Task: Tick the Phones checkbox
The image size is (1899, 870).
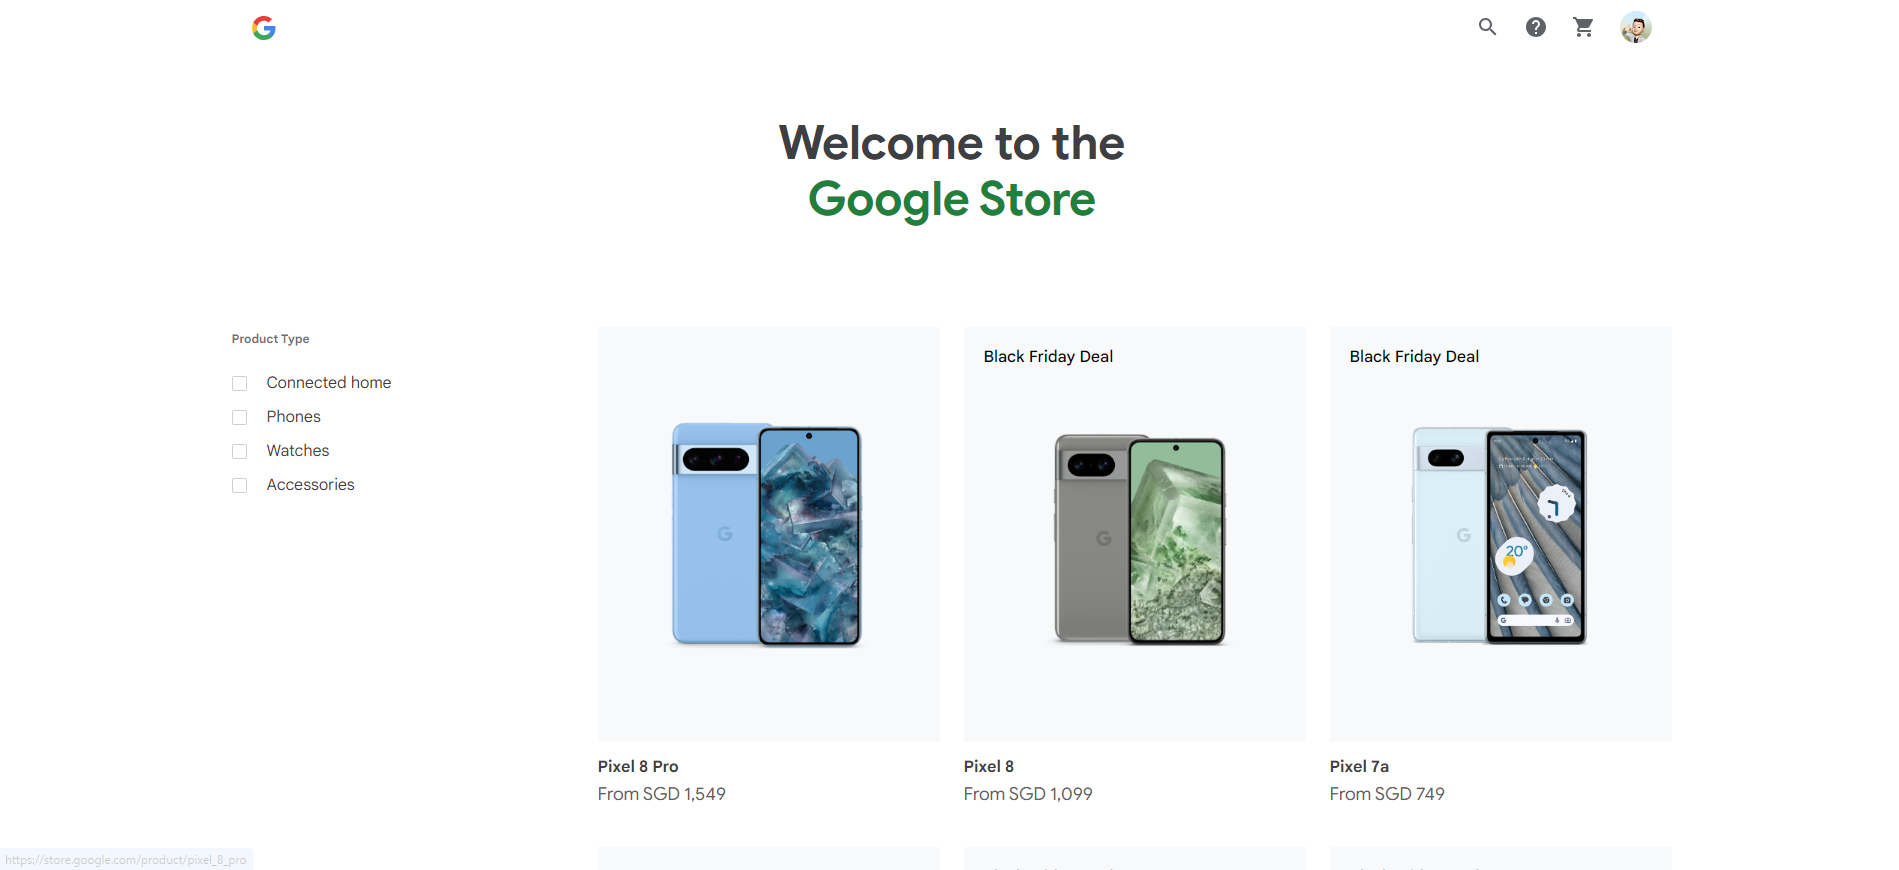Action: [x=239, y=417]
